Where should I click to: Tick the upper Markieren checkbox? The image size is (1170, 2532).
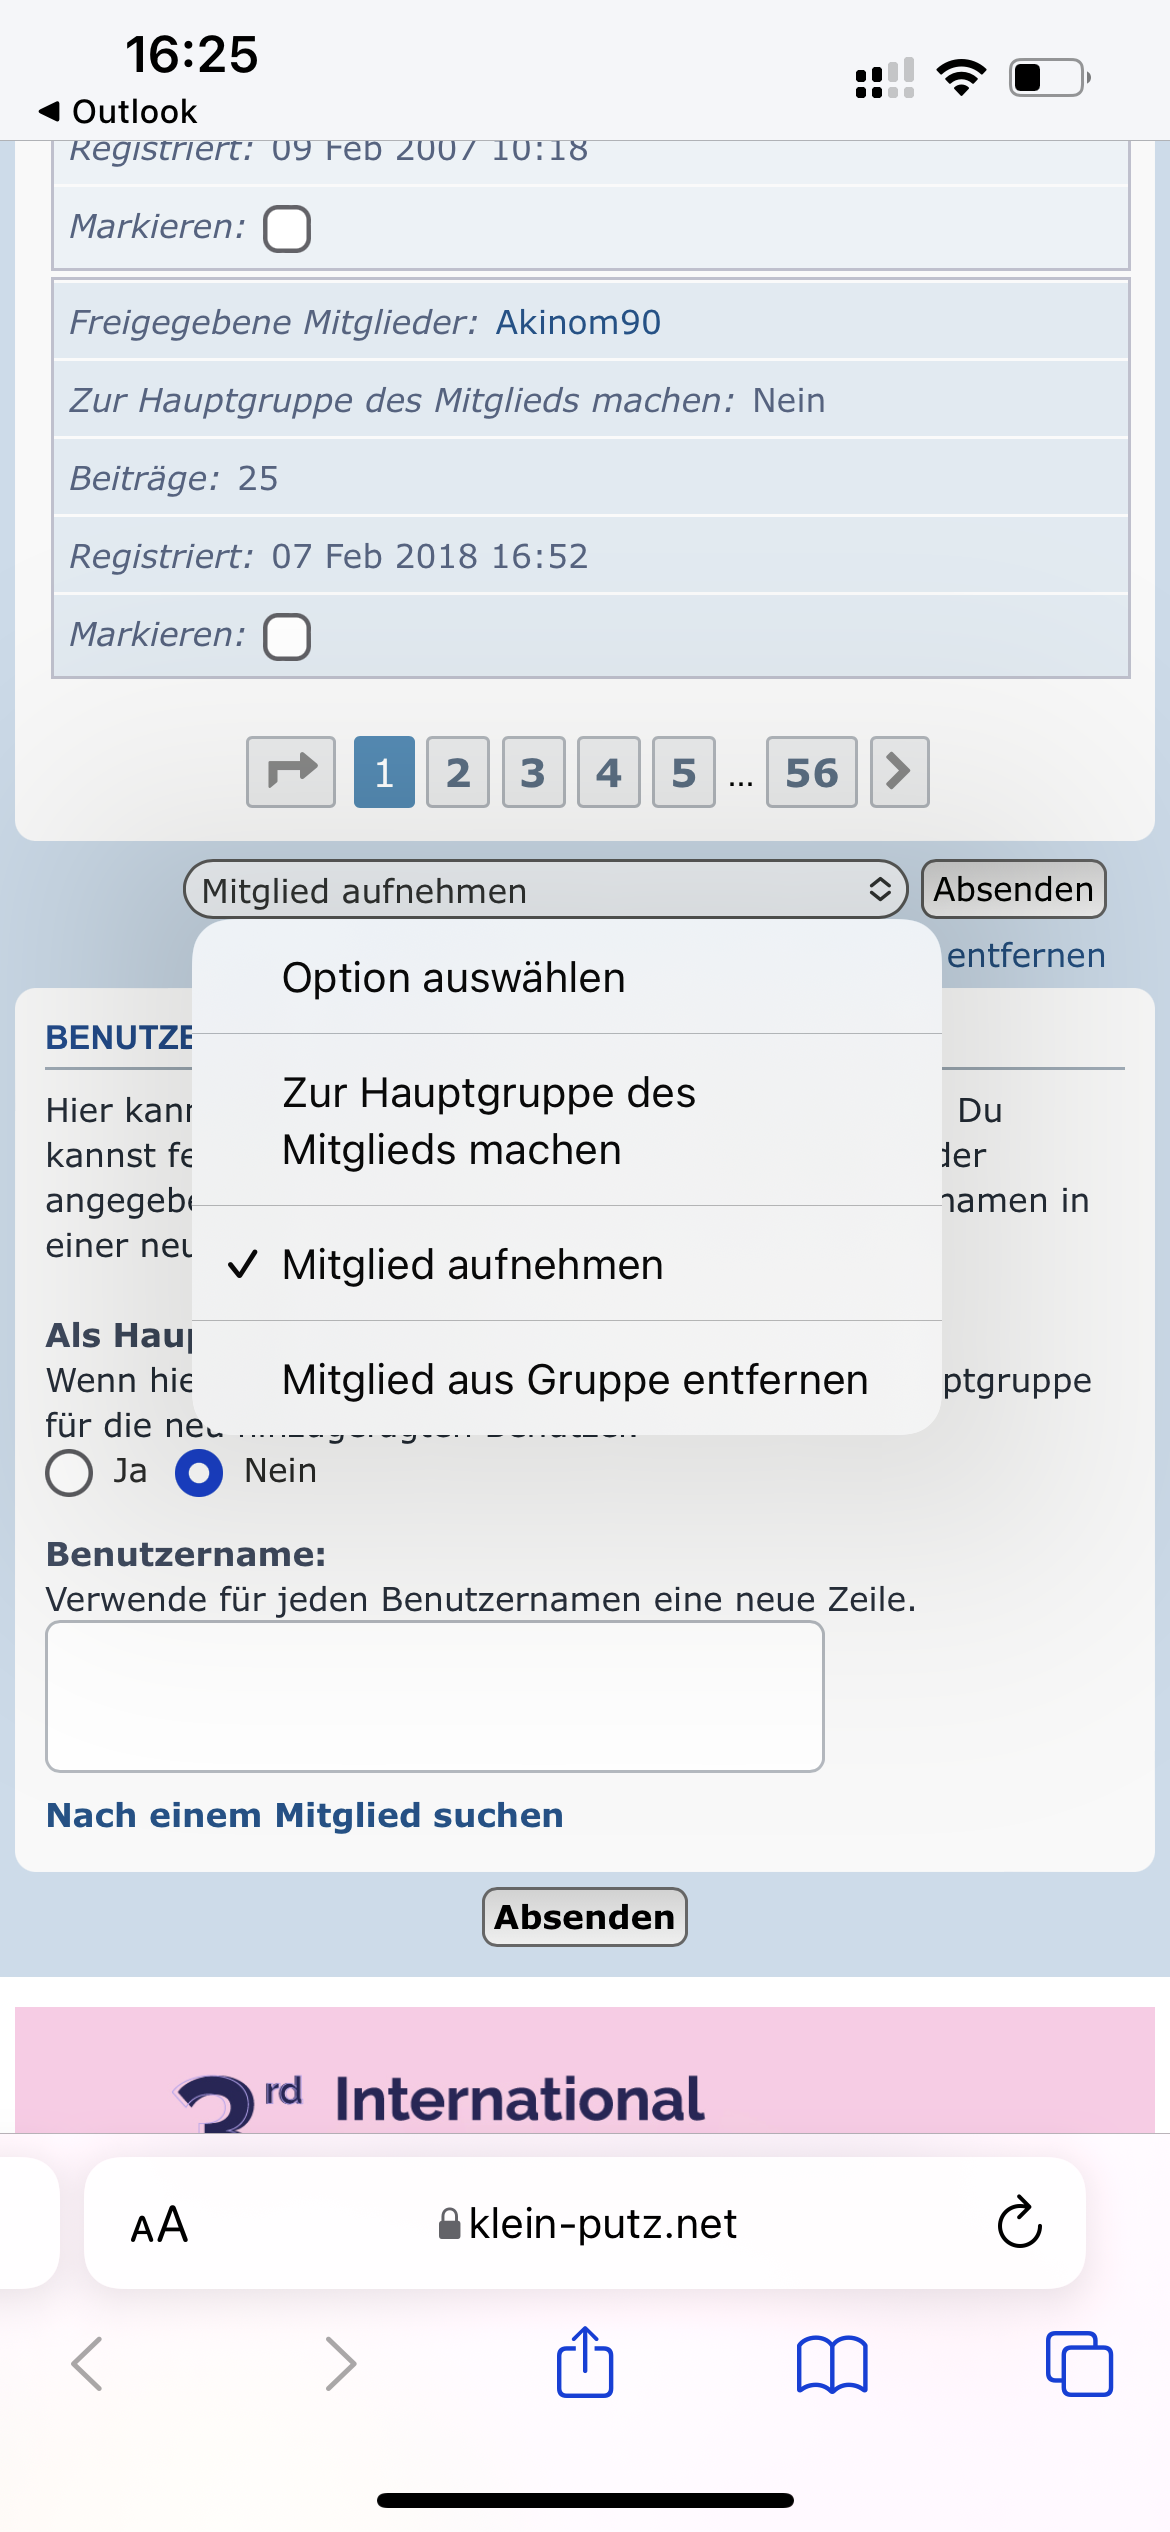point(287,229)
